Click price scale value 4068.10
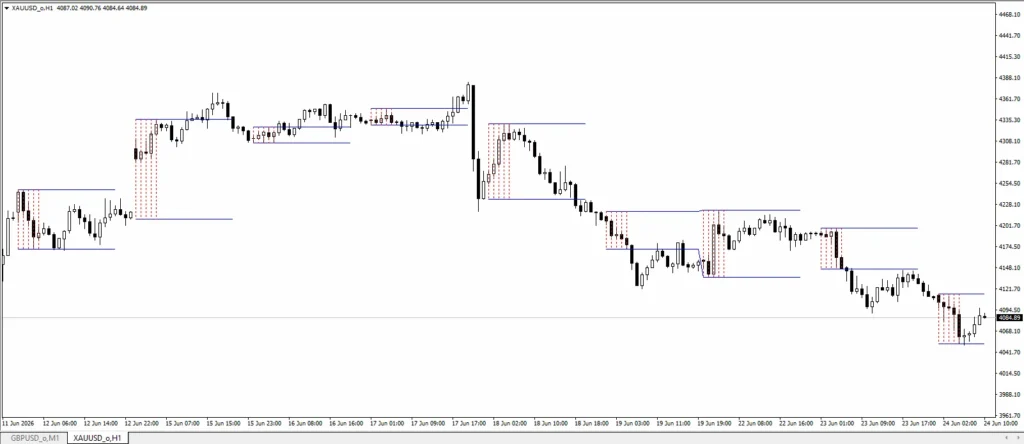The width and height of the screenshot is (1024, 444). pyautogui.click(x=1010, y=331)
